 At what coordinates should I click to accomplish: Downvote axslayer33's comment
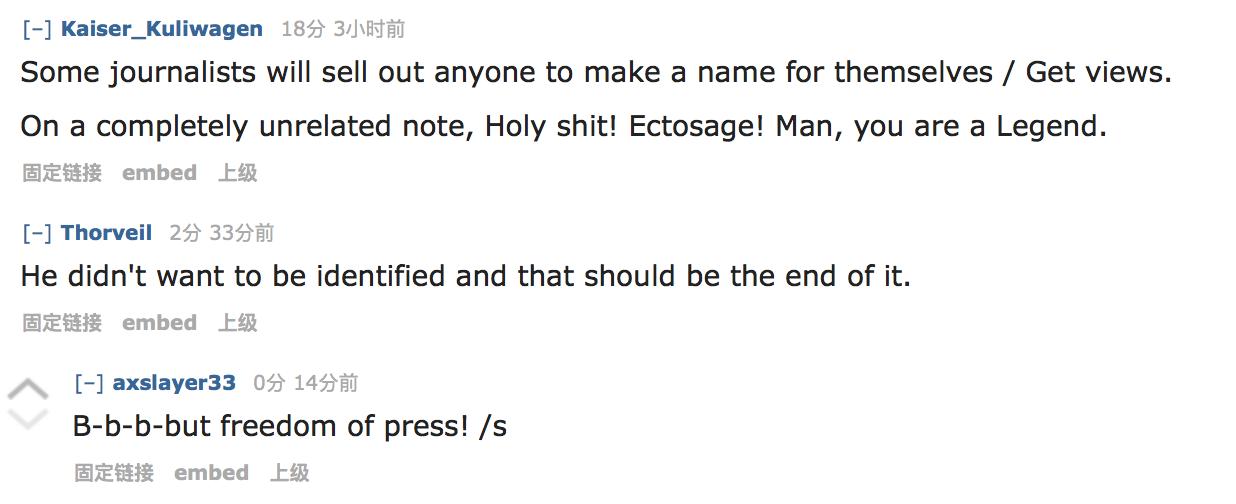[28, 418]
